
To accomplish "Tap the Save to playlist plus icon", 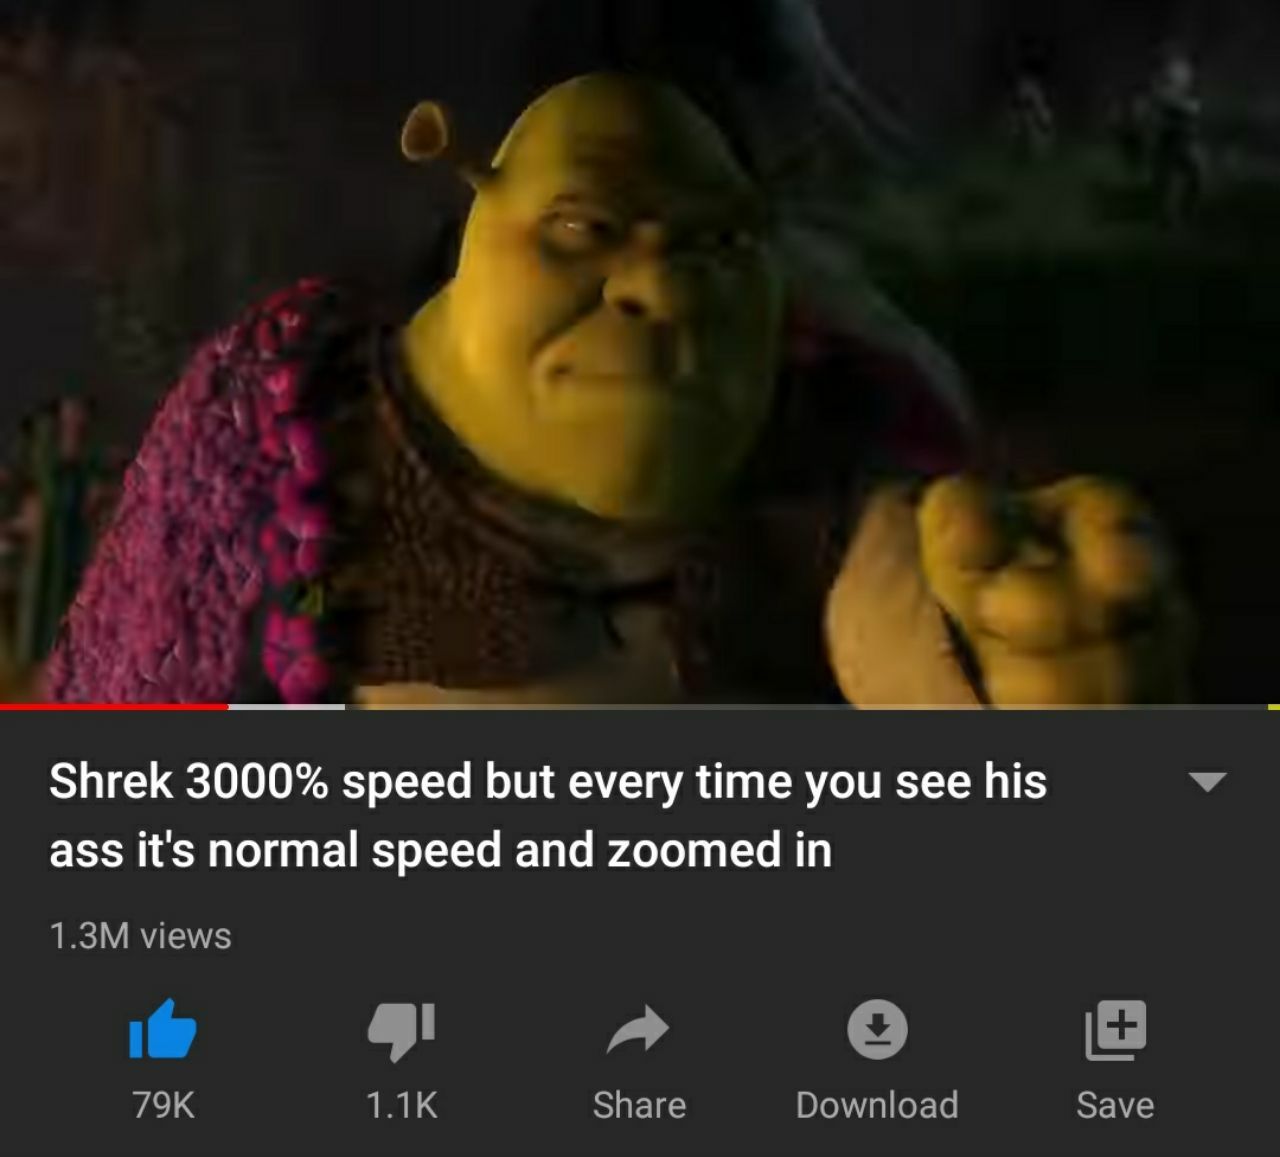I will (1115, 1031).
